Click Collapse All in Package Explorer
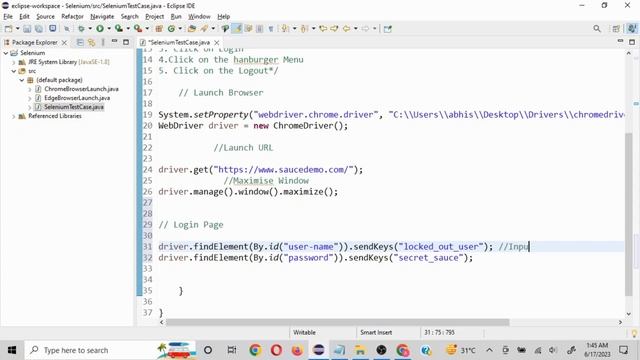This screenshot has width=640, height=360. coord(80,42)
